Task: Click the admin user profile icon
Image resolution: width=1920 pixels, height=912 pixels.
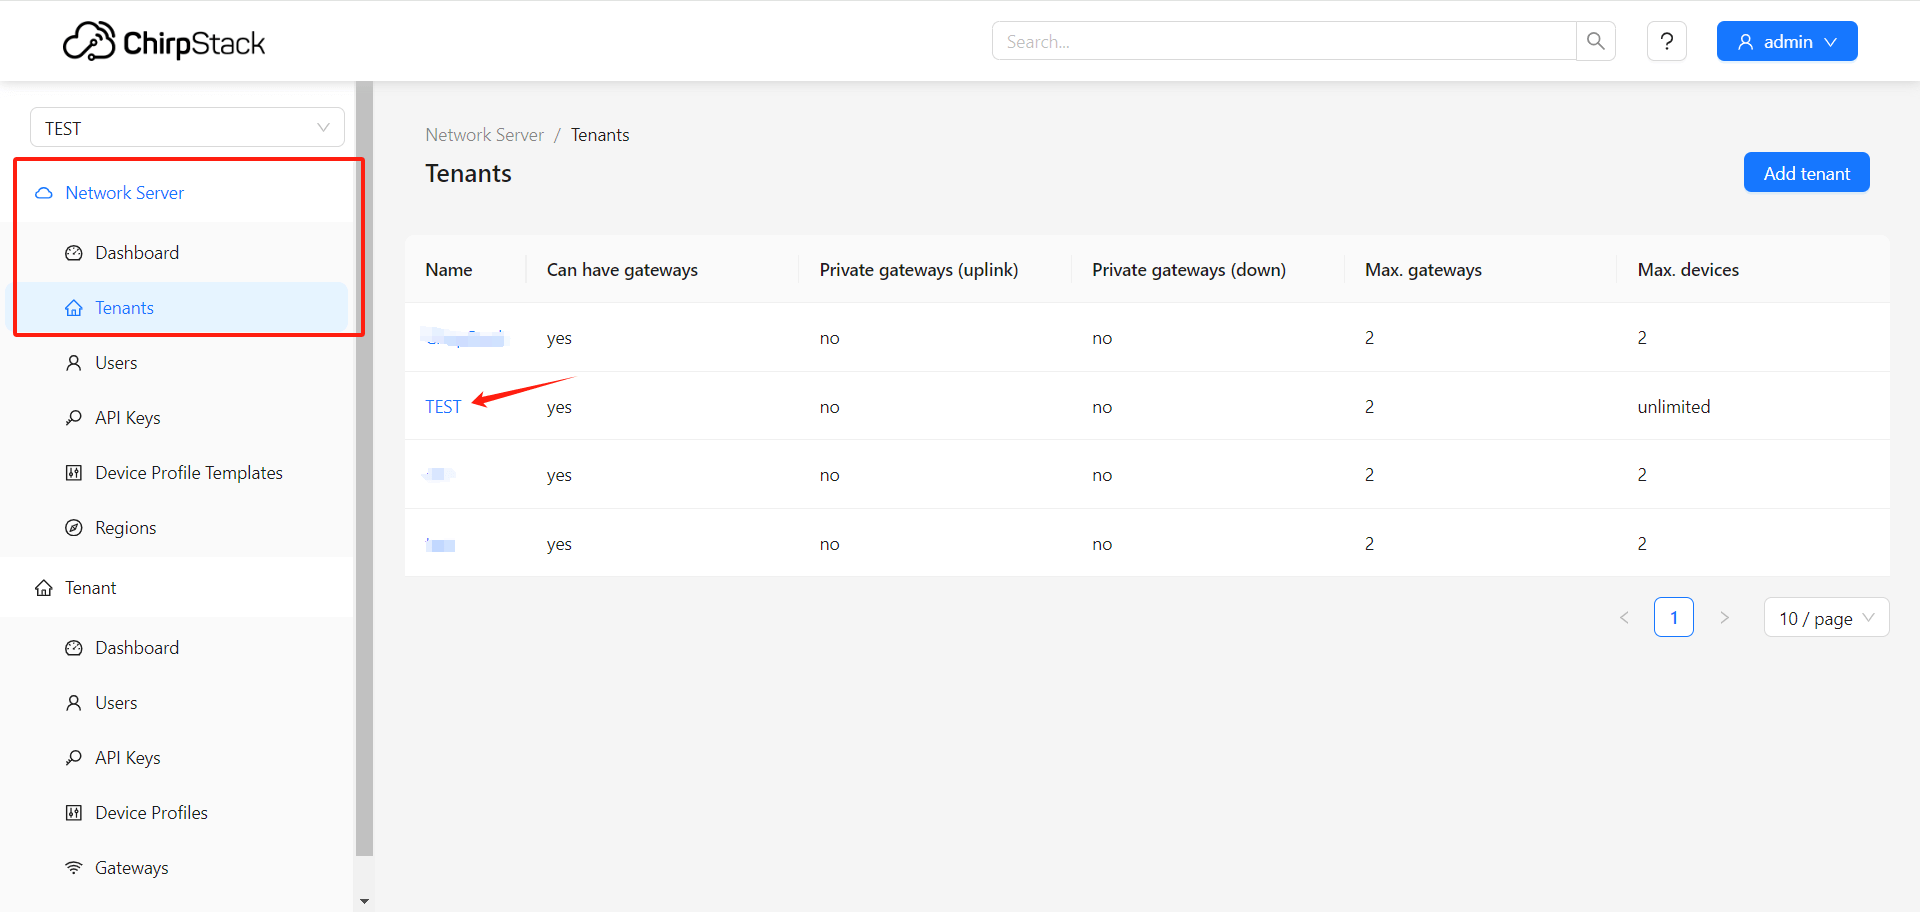Action: 1746,42
